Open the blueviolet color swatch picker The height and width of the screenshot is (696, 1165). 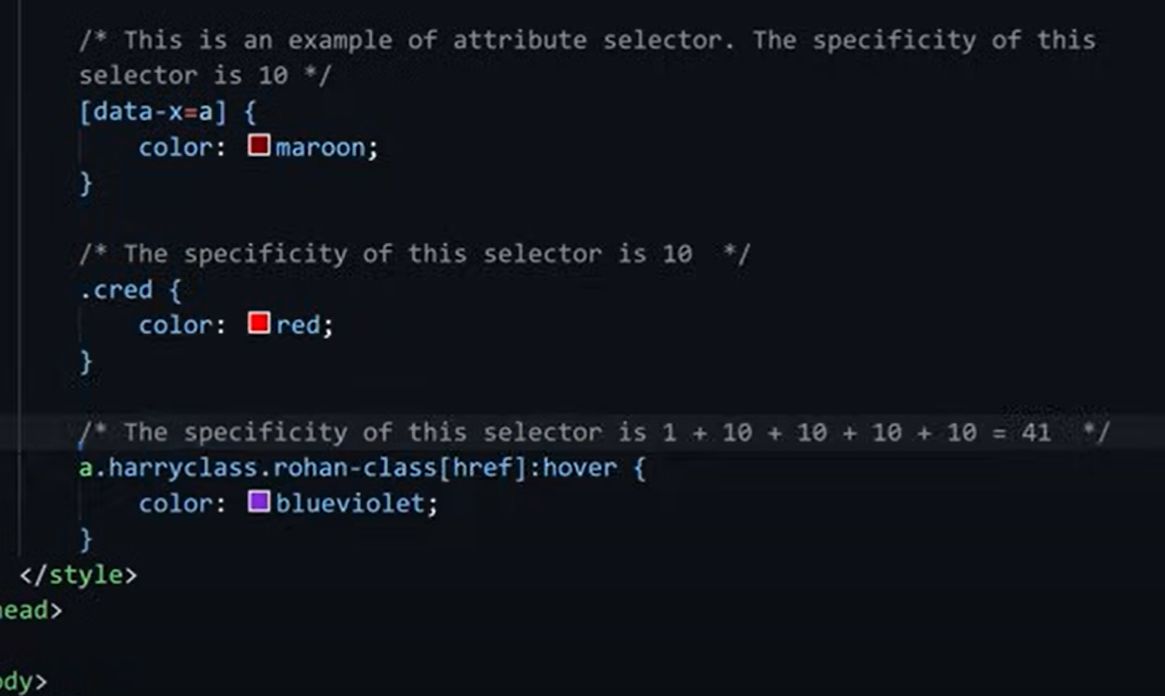pos(259,501)
